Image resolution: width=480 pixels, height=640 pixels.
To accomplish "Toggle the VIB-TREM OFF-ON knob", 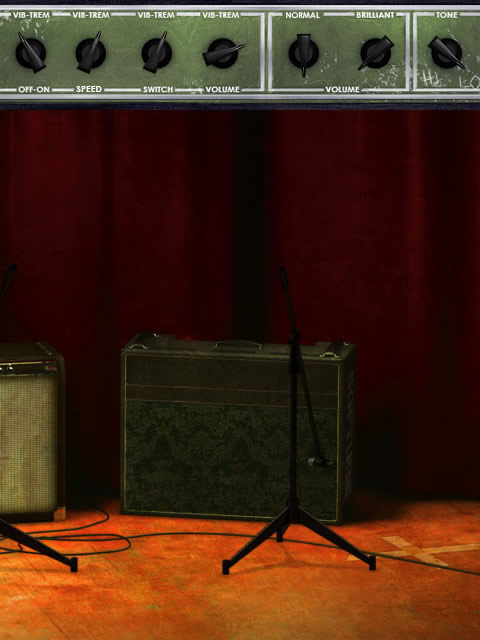I will (31, 53).
